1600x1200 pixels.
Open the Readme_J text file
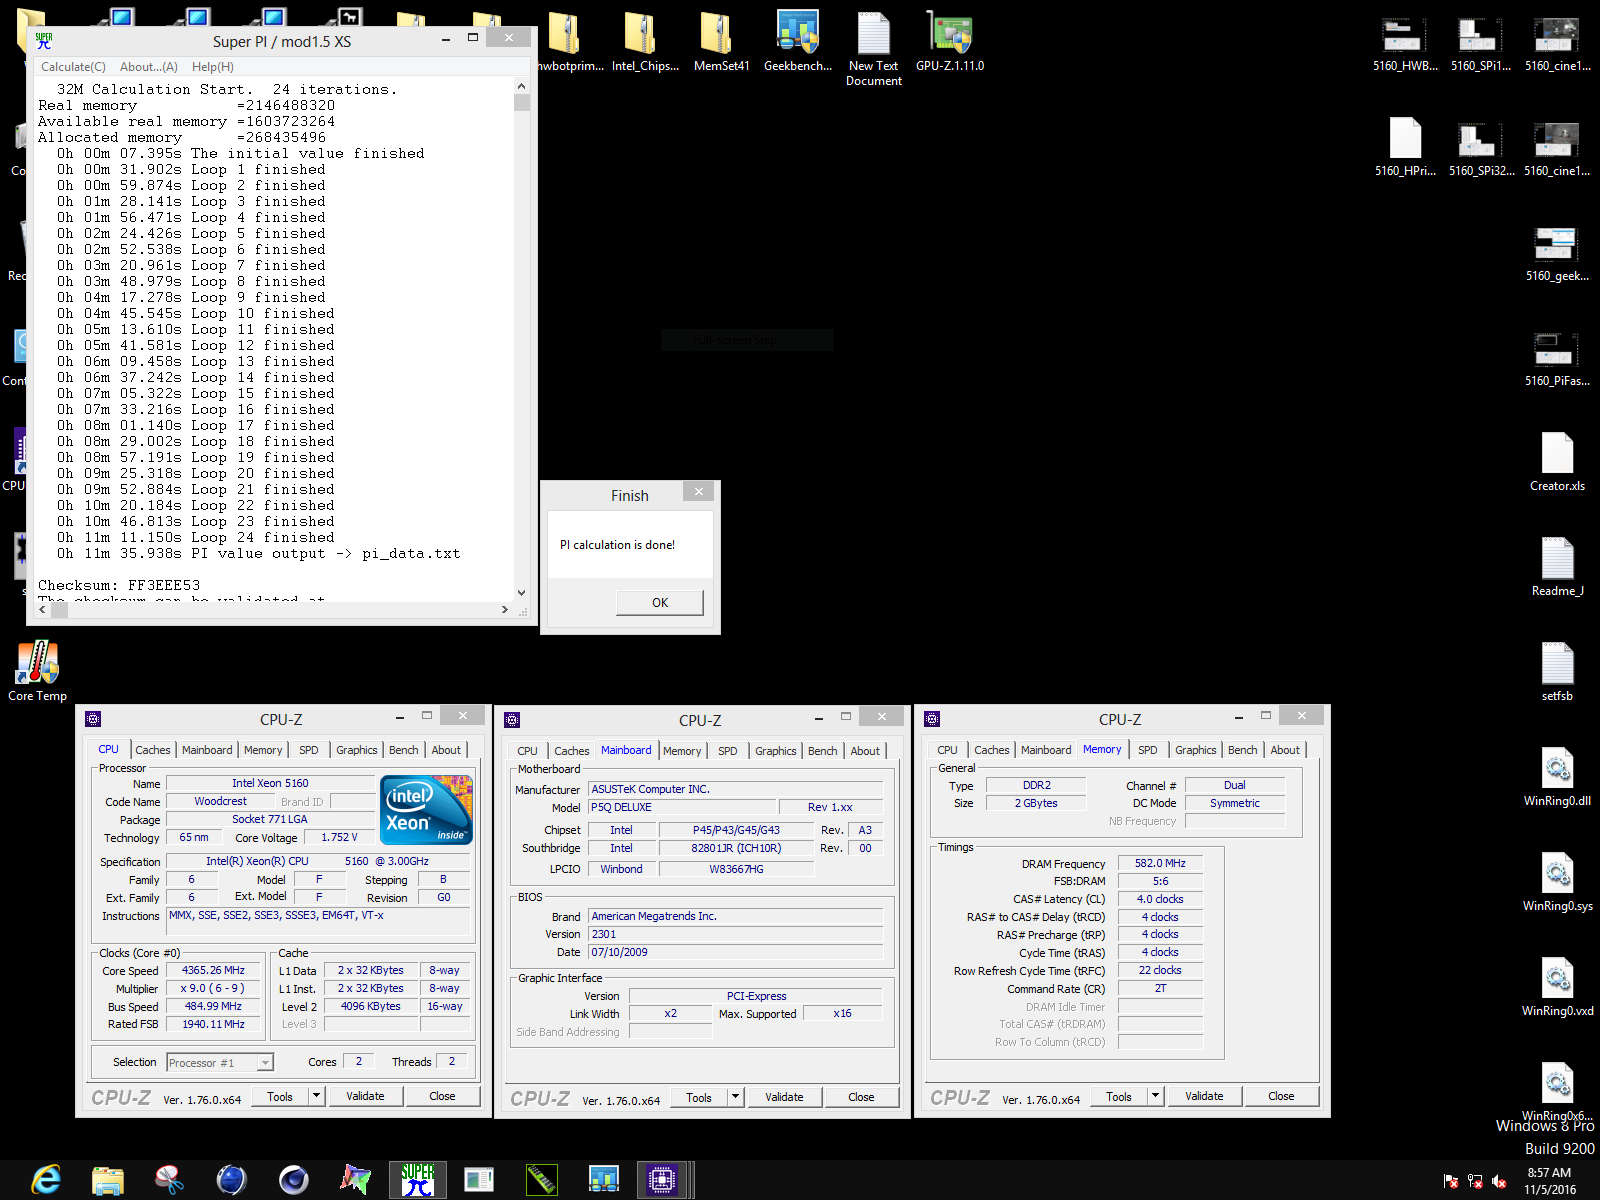coord(1557,567)
